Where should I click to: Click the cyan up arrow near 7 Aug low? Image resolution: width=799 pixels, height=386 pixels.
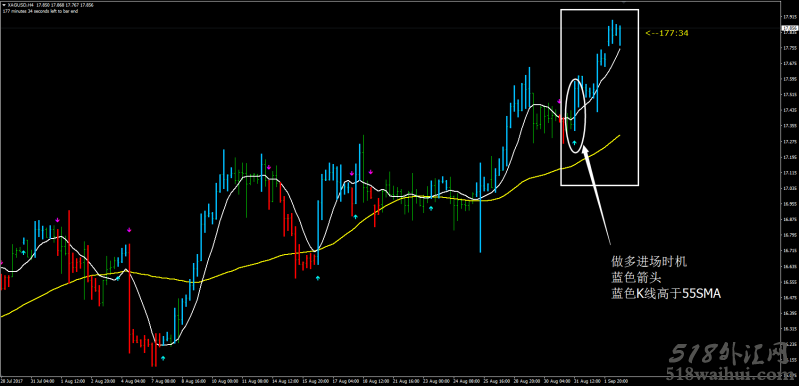coord(163,359)
